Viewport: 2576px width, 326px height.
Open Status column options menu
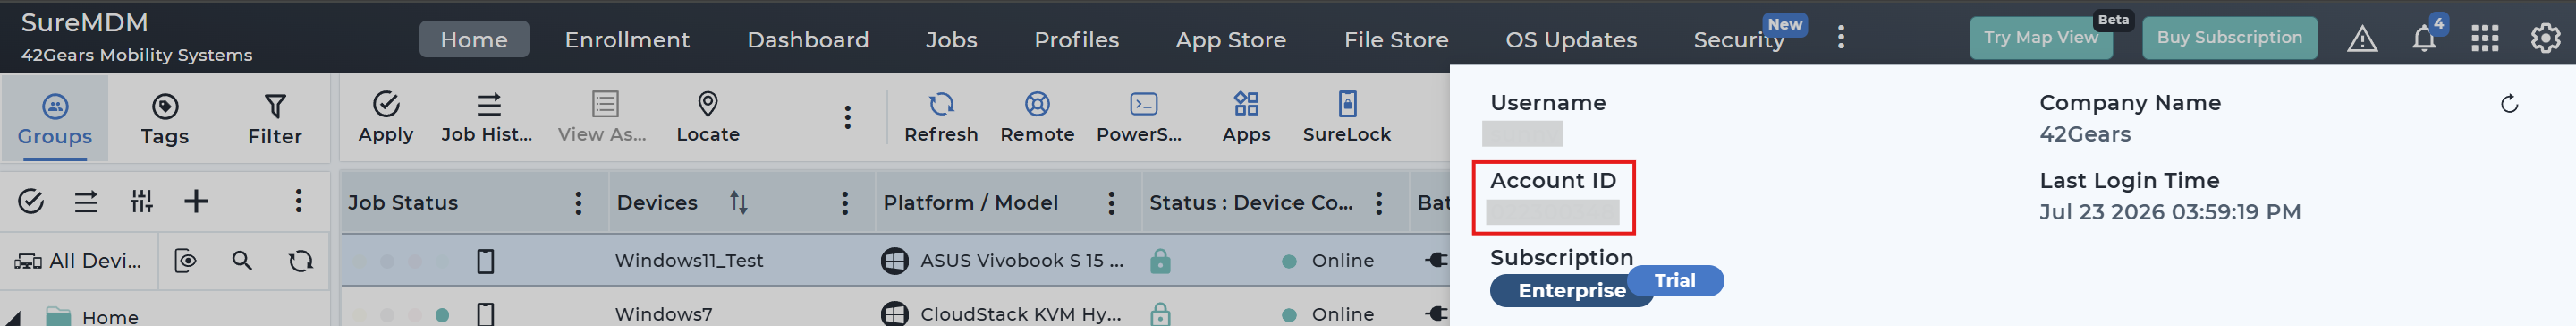[1379, 203]
